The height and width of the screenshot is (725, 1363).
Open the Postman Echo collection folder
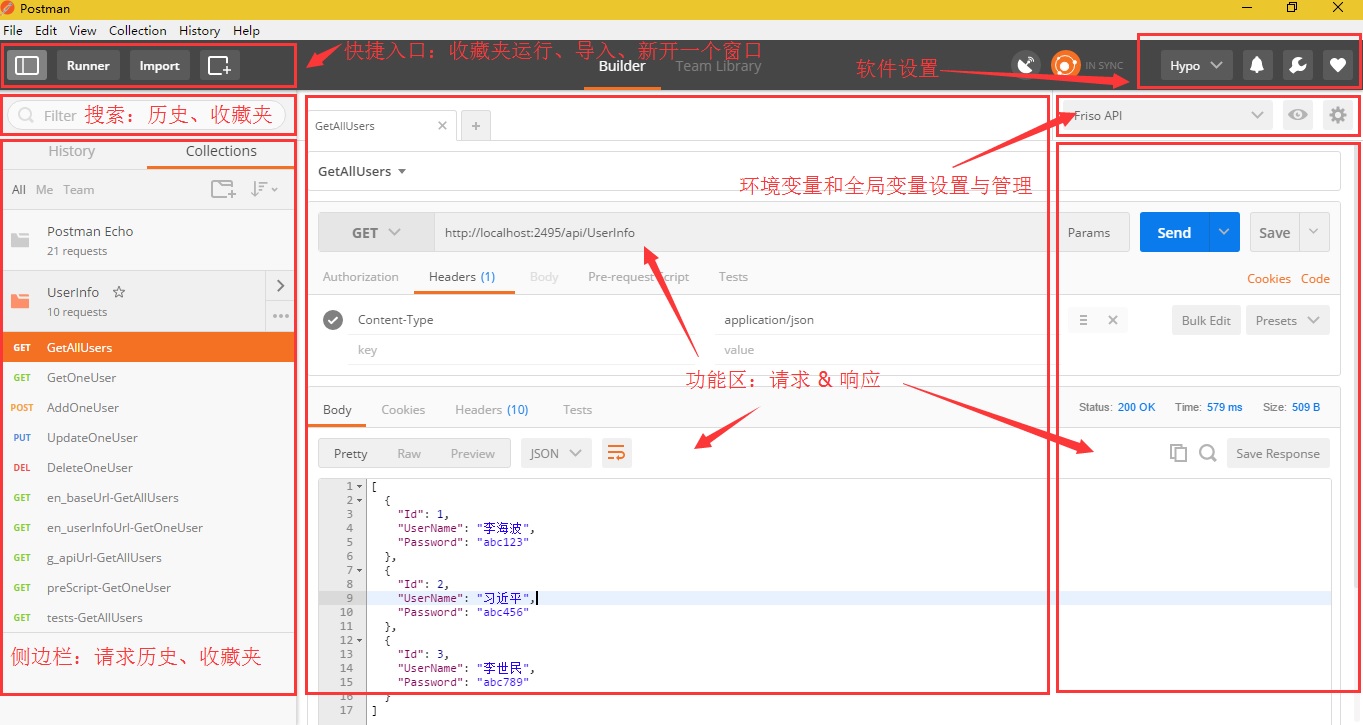pyautogui.click(x=148, y=240)
